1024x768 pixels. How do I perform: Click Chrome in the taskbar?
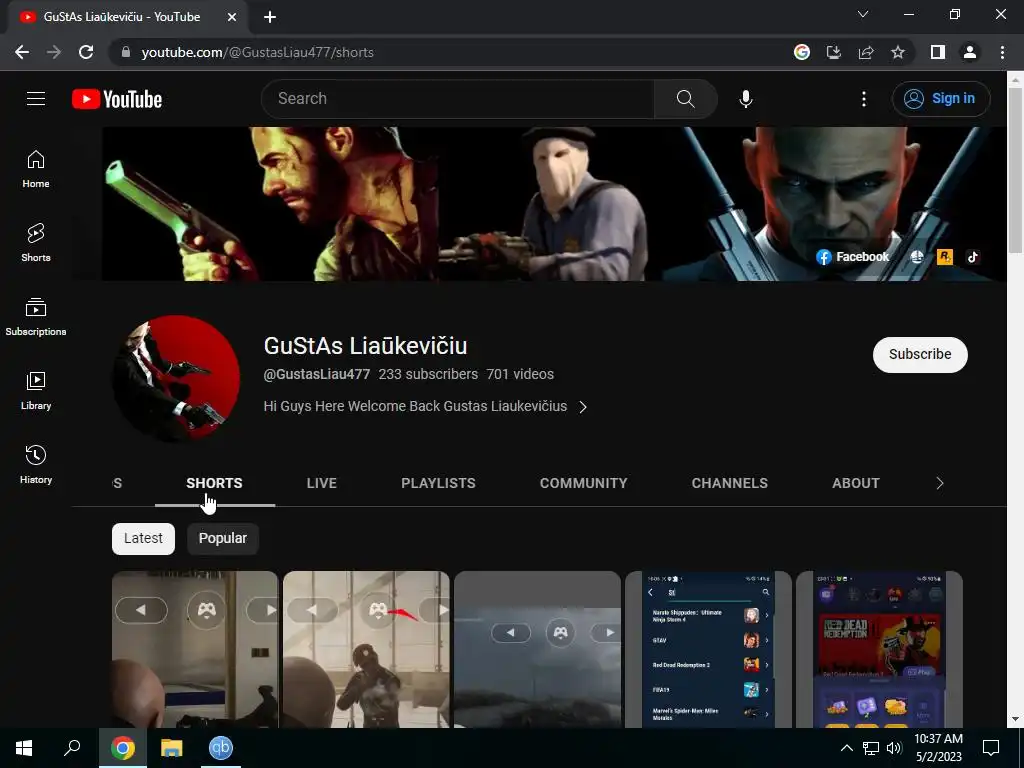pos(122,748)
